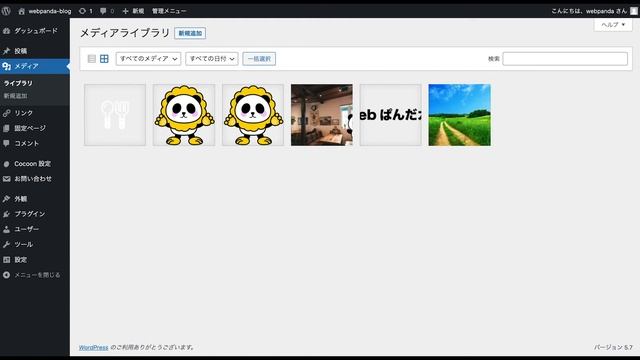The width and height of the screenshot is (640, 360).
Task: Select the cafe interior photo thumbnail
Action: [x=322, y=115]
